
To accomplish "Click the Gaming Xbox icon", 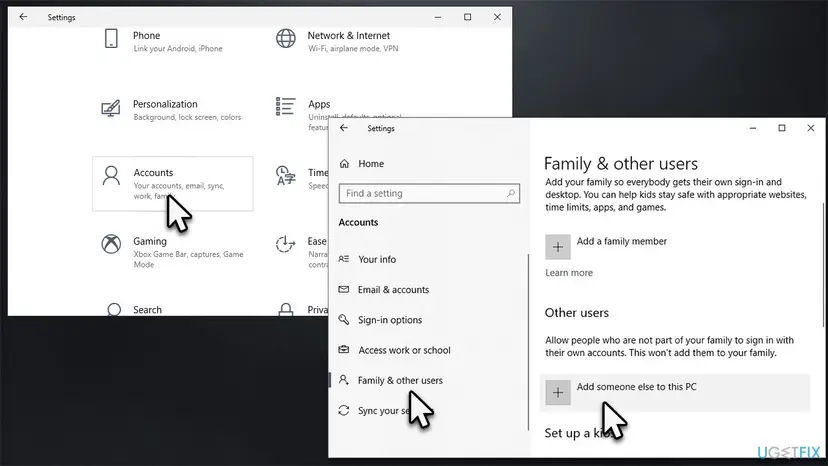I will click(x=111, y=244).
